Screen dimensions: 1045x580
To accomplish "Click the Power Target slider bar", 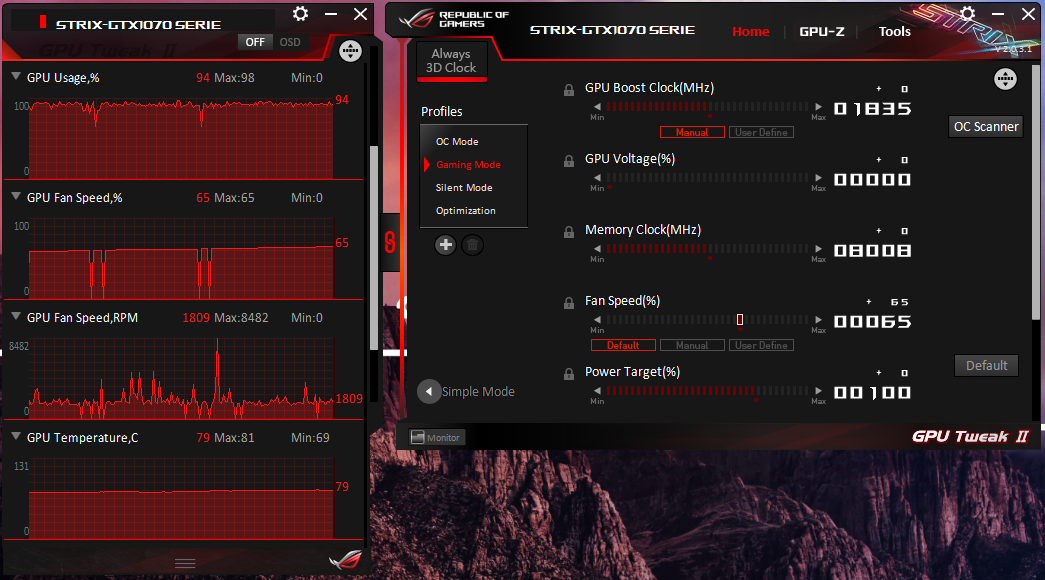I will click(x=707, y=391).
